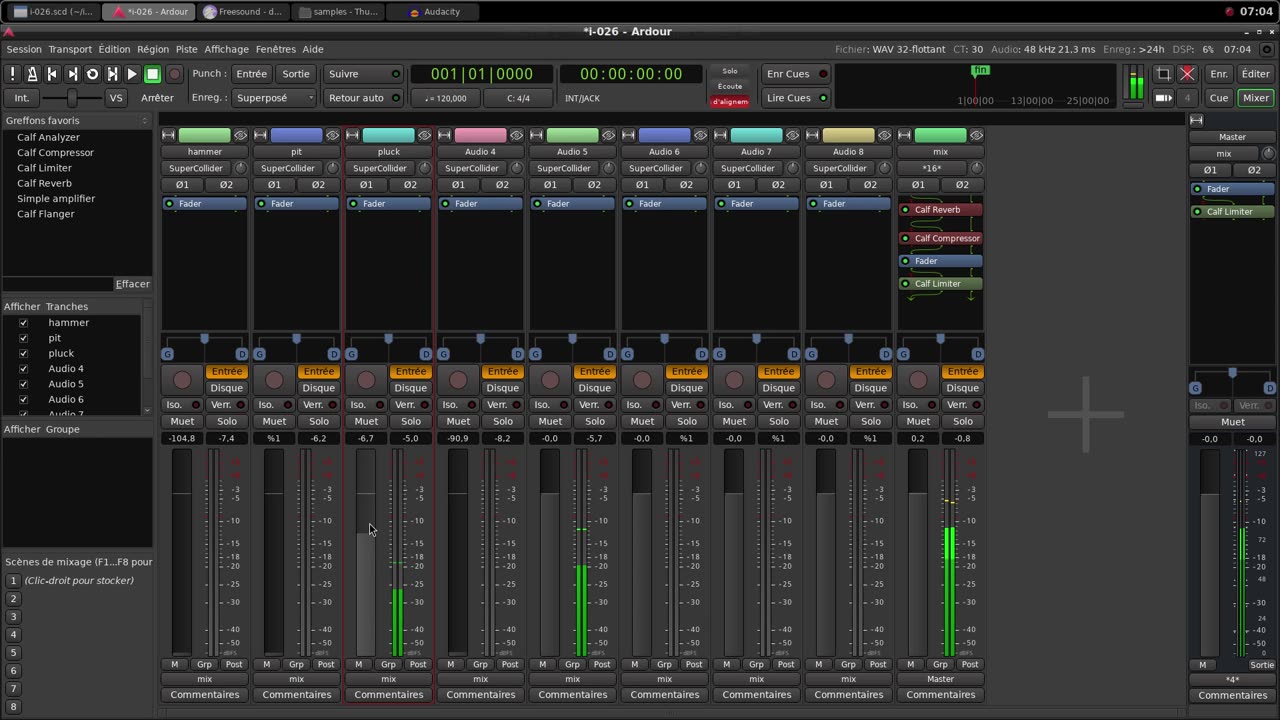Toggle the loop playback icon
1280x720 pixels.
coord(92,74)
